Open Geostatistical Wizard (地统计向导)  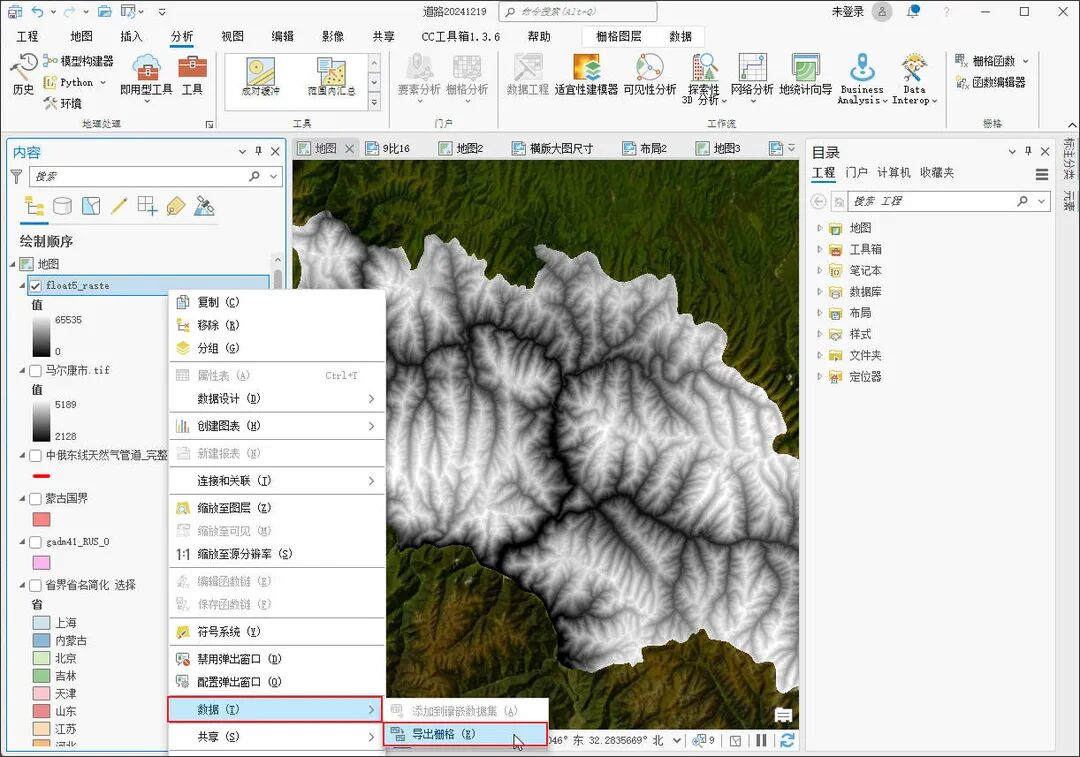click(806, 74)
